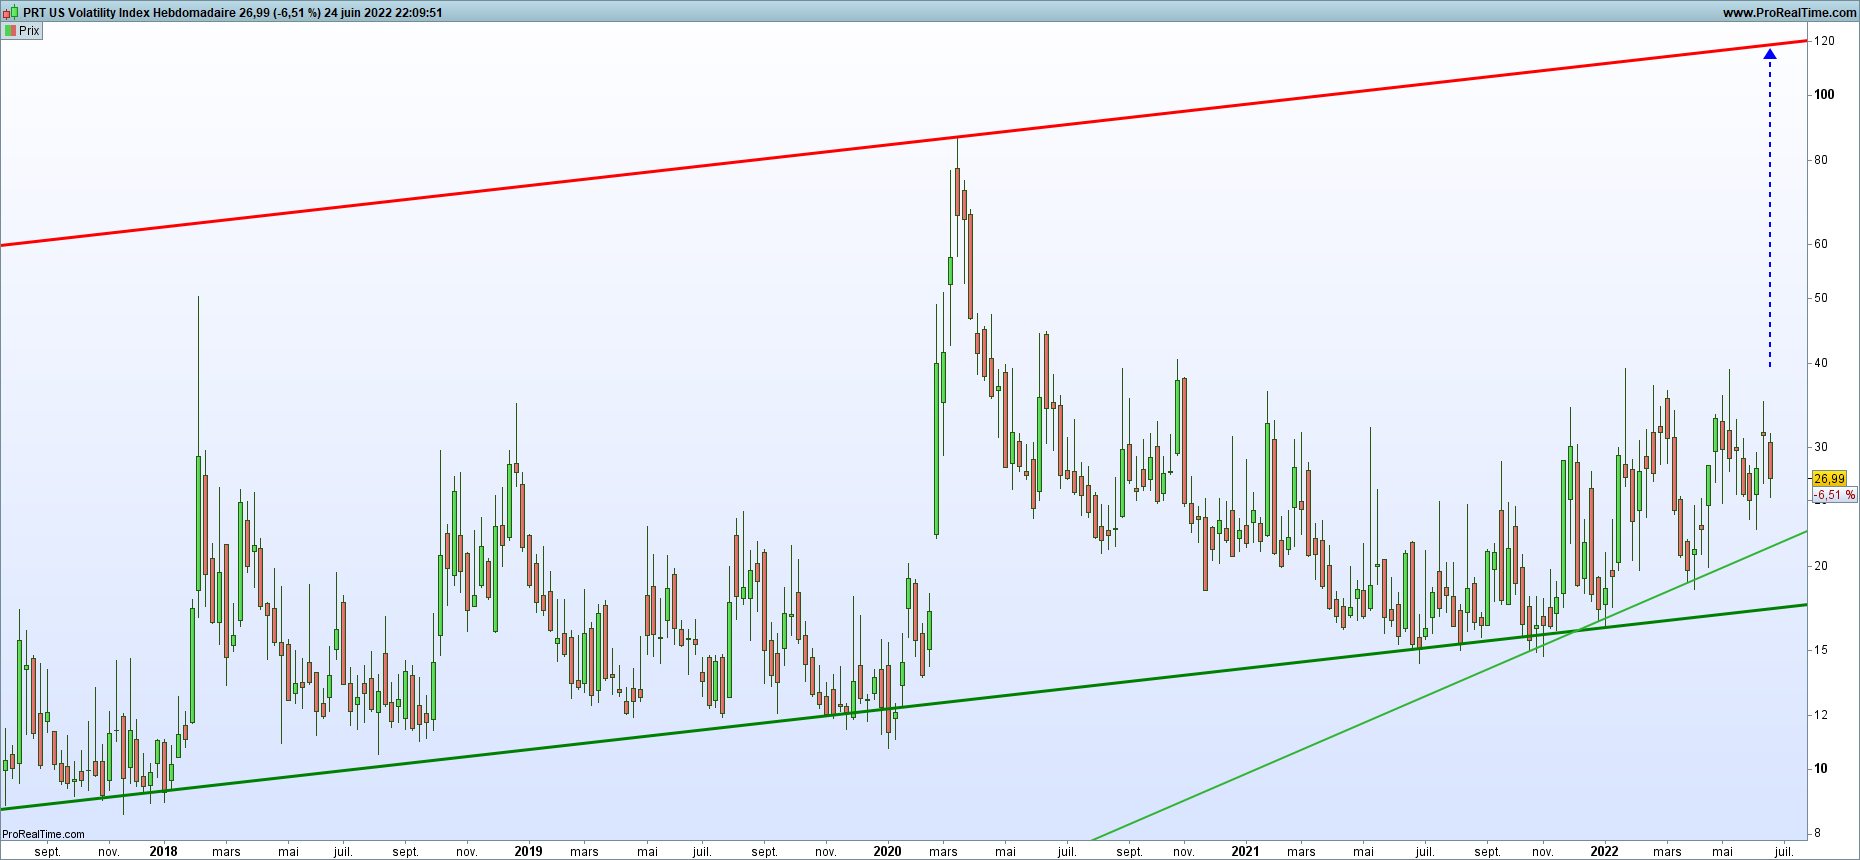1860x860 pixels.
Task: Click the 8 price axis label
Action: (x=1818, y=833)
